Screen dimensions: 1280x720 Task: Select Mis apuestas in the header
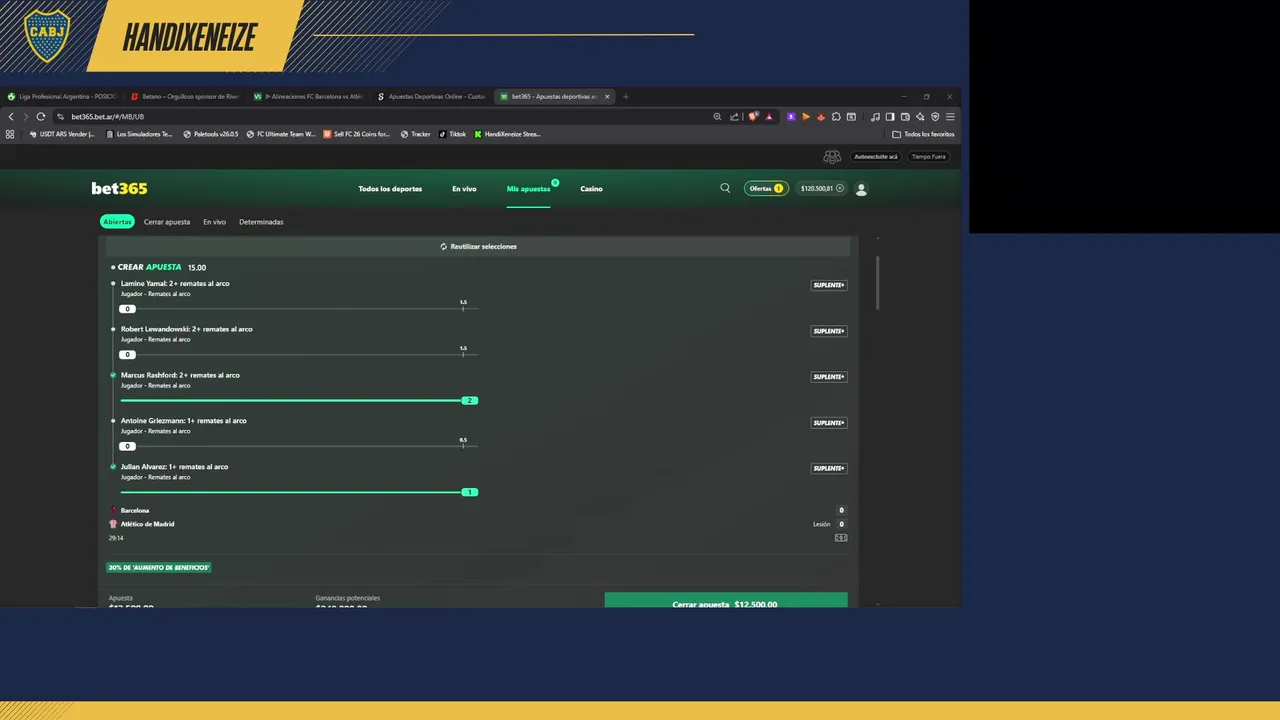click(528, 189)
